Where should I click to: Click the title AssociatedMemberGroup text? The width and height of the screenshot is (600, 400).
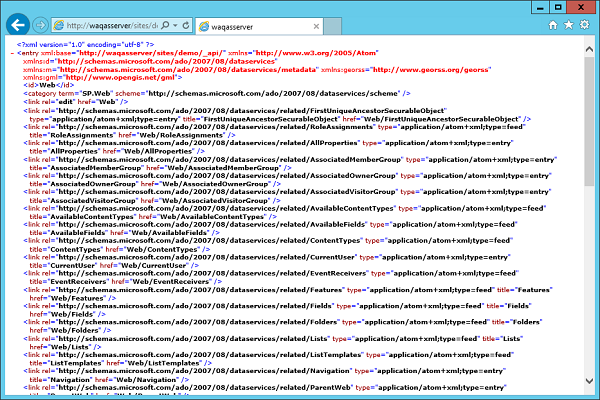point(86,168)
